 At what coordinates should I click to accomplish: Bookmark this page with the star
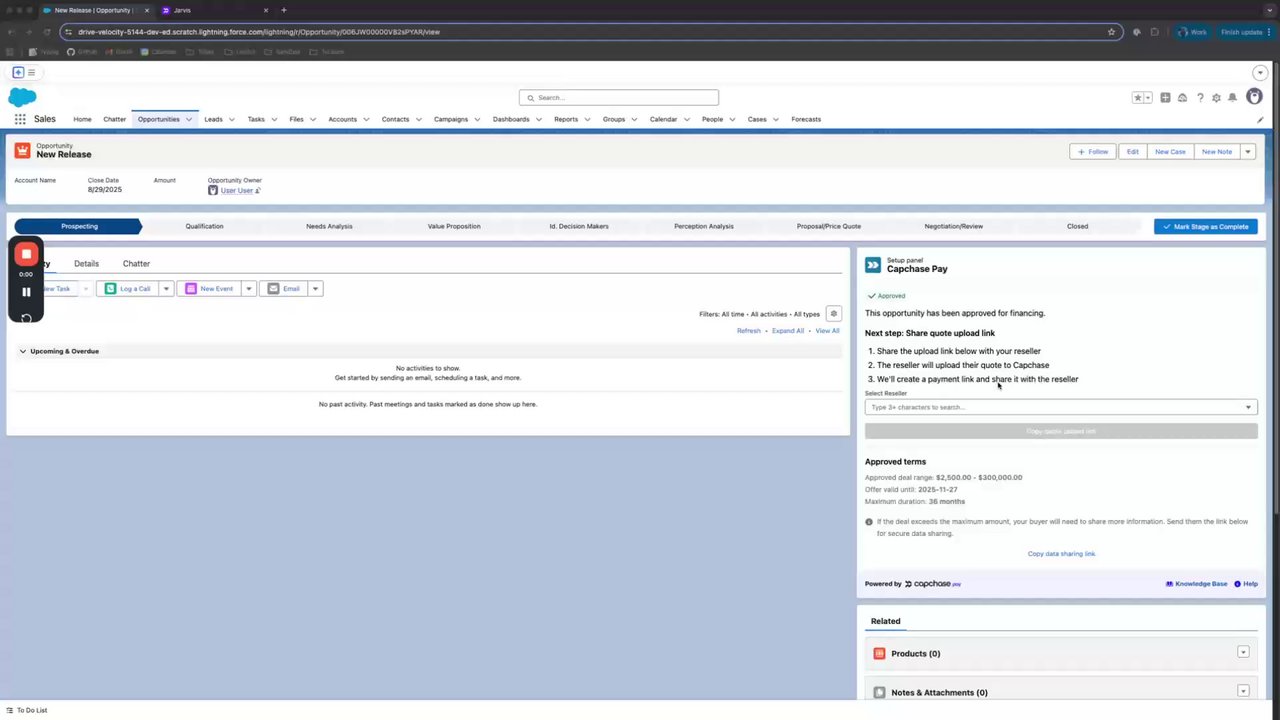[x=1111, y=32]
